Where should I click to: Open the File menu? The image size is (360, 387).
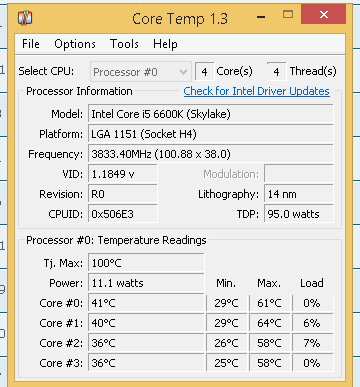[x=31, y=44]
